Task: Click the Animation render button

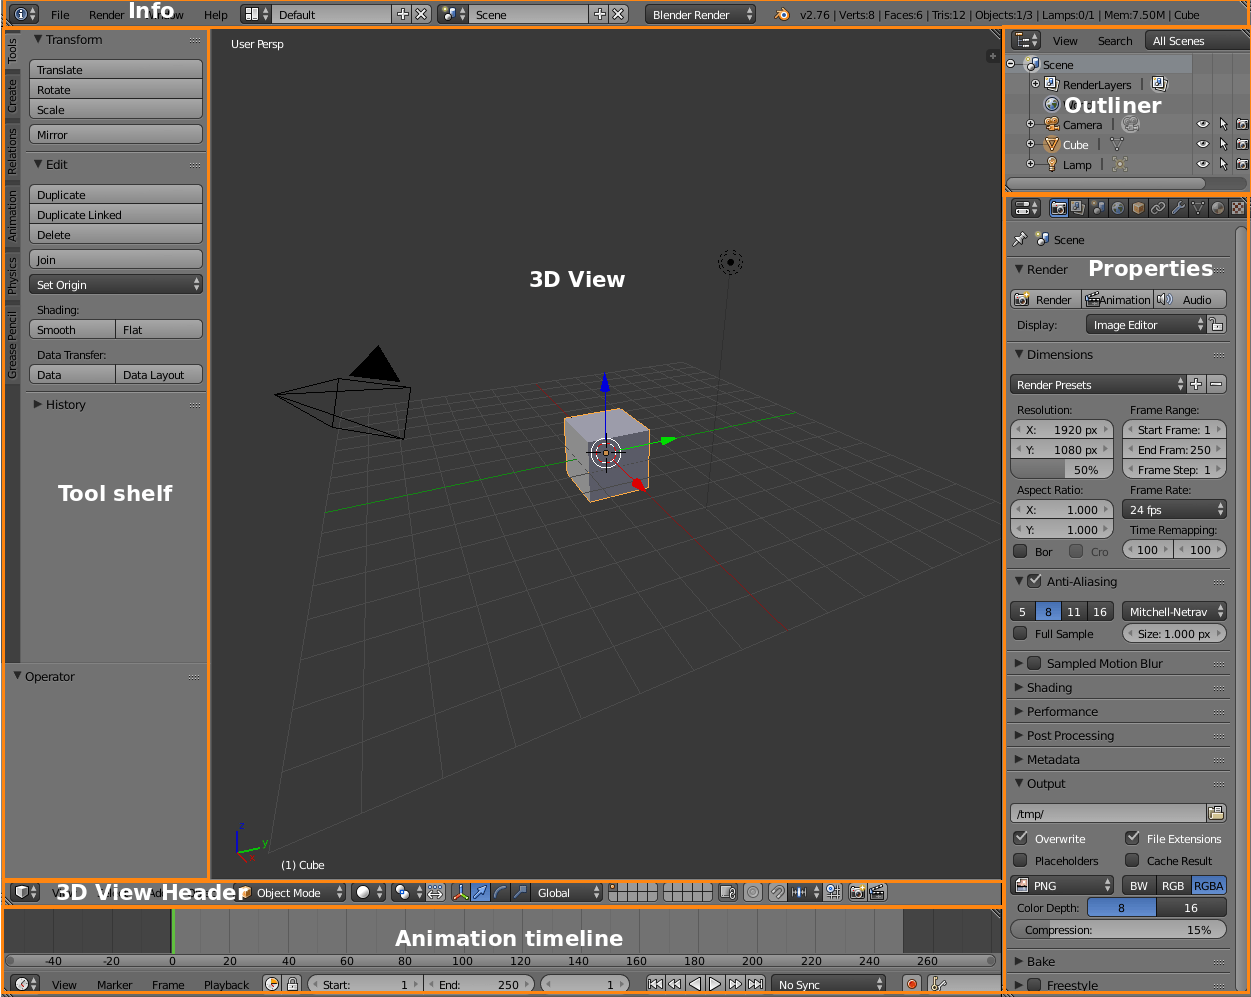Action: click(1117, 299)
